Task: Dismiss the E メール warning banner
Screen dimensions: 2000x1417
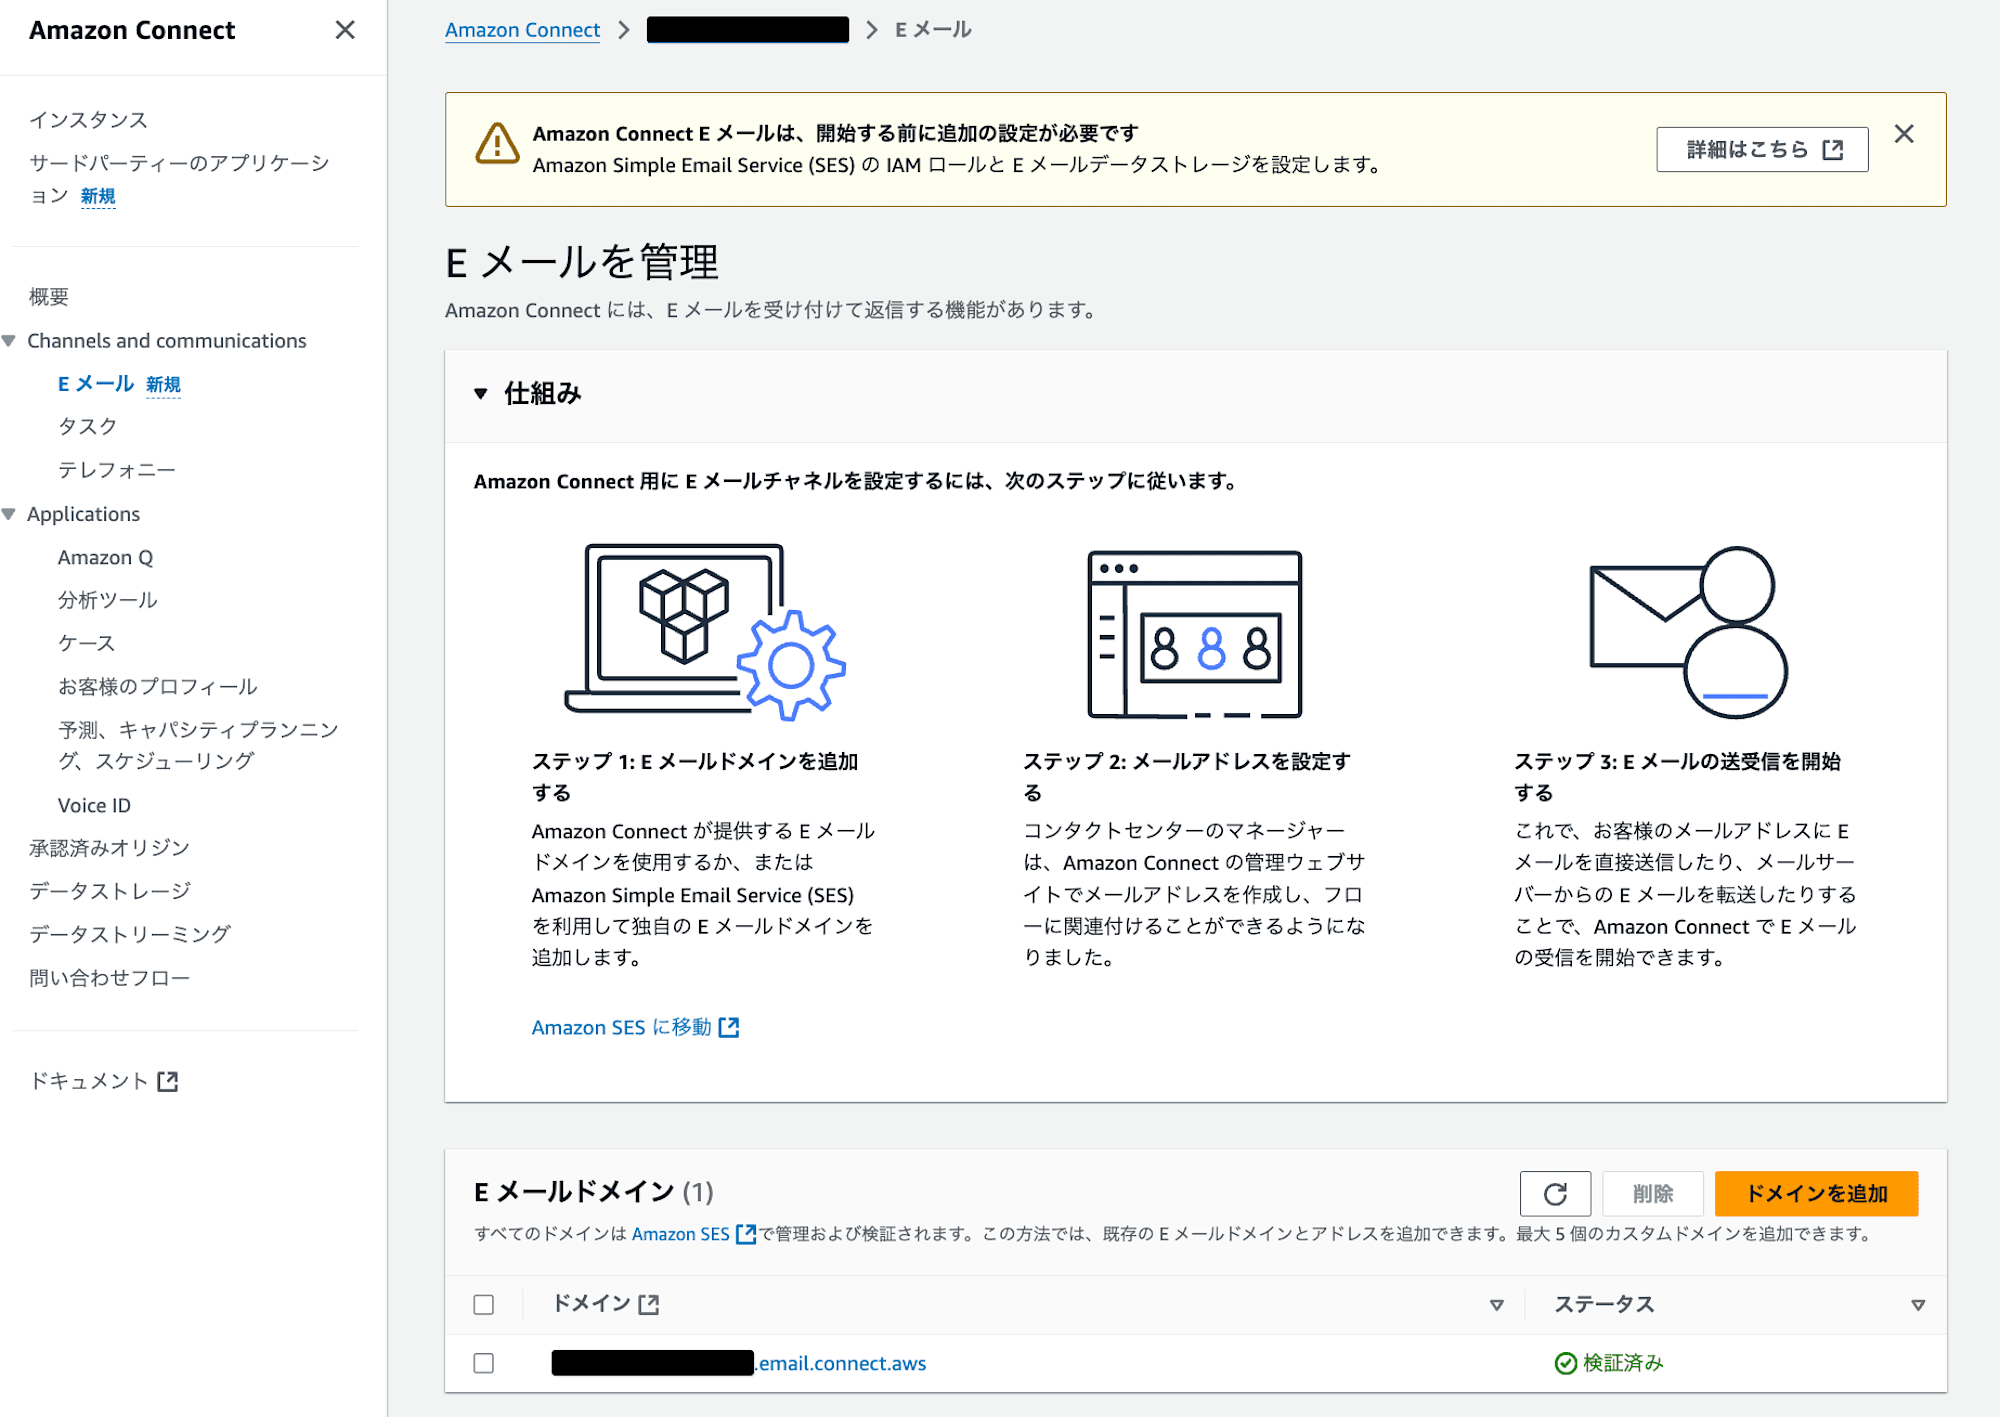Action: point(1904,134)
